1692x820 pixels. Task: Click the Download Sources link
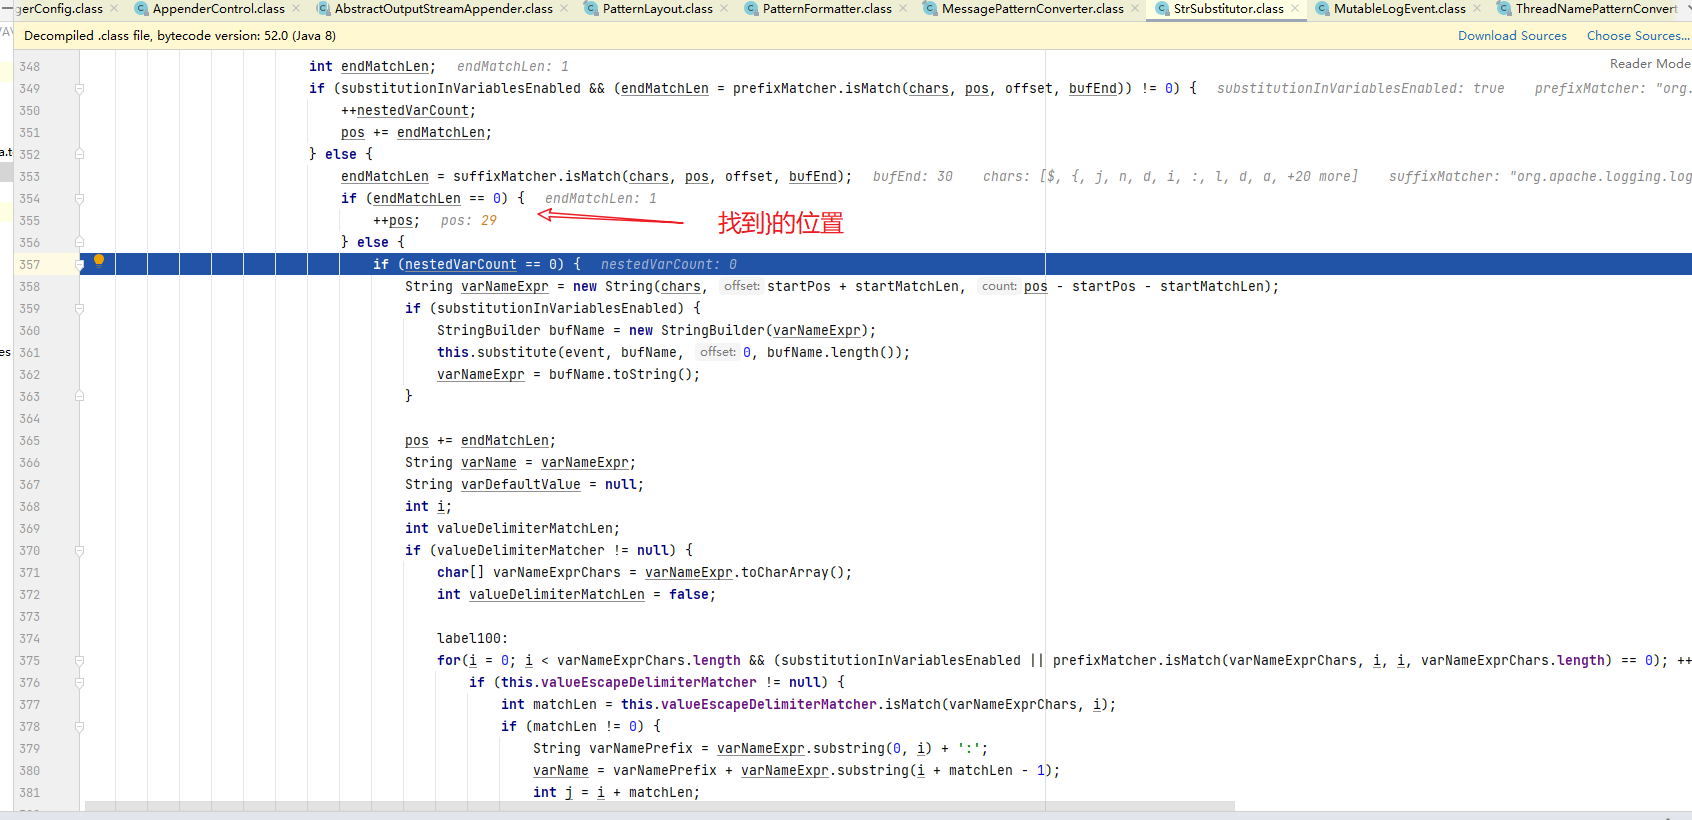click(x=1512, y=36)
